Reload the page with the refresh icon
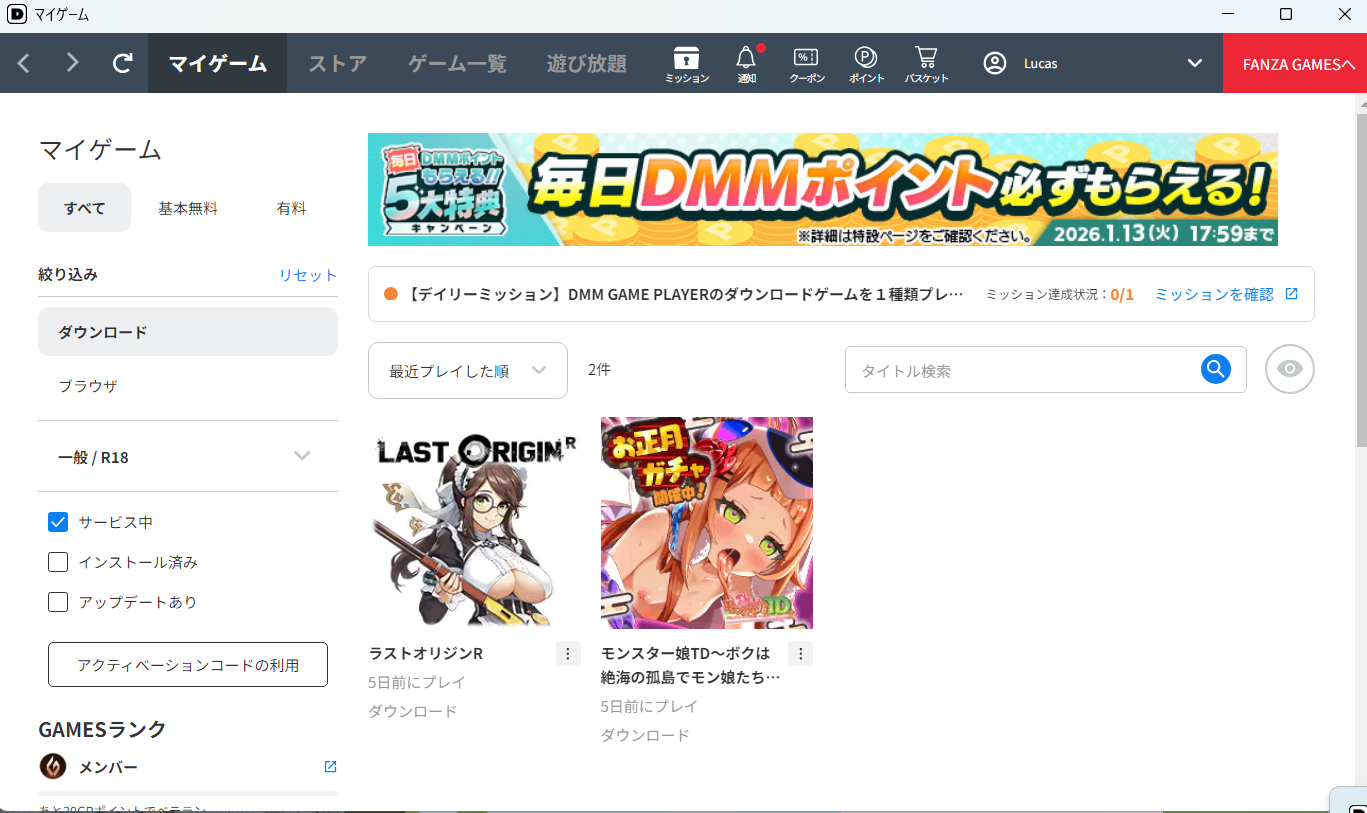The image size is (1367, 813). pos(122,63)
